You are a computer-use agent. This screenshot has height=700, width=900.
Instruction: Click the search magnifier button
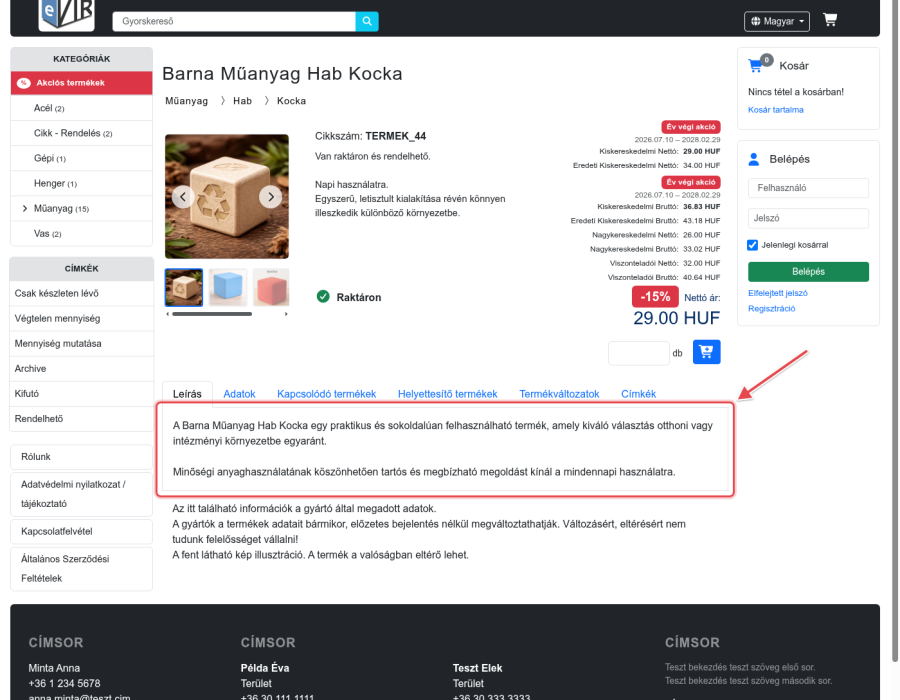pyautogui.click(x=367, y=21)
